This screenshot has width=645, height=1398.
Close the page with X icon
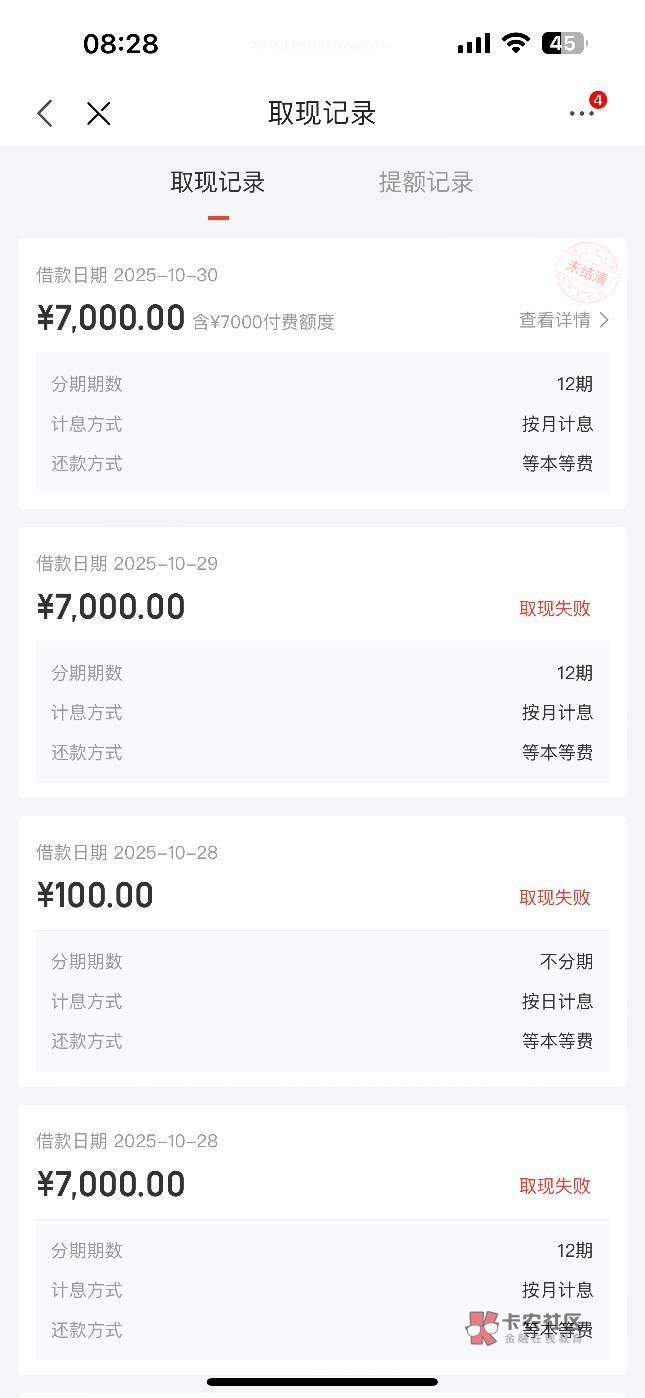[x=98, y=113]
